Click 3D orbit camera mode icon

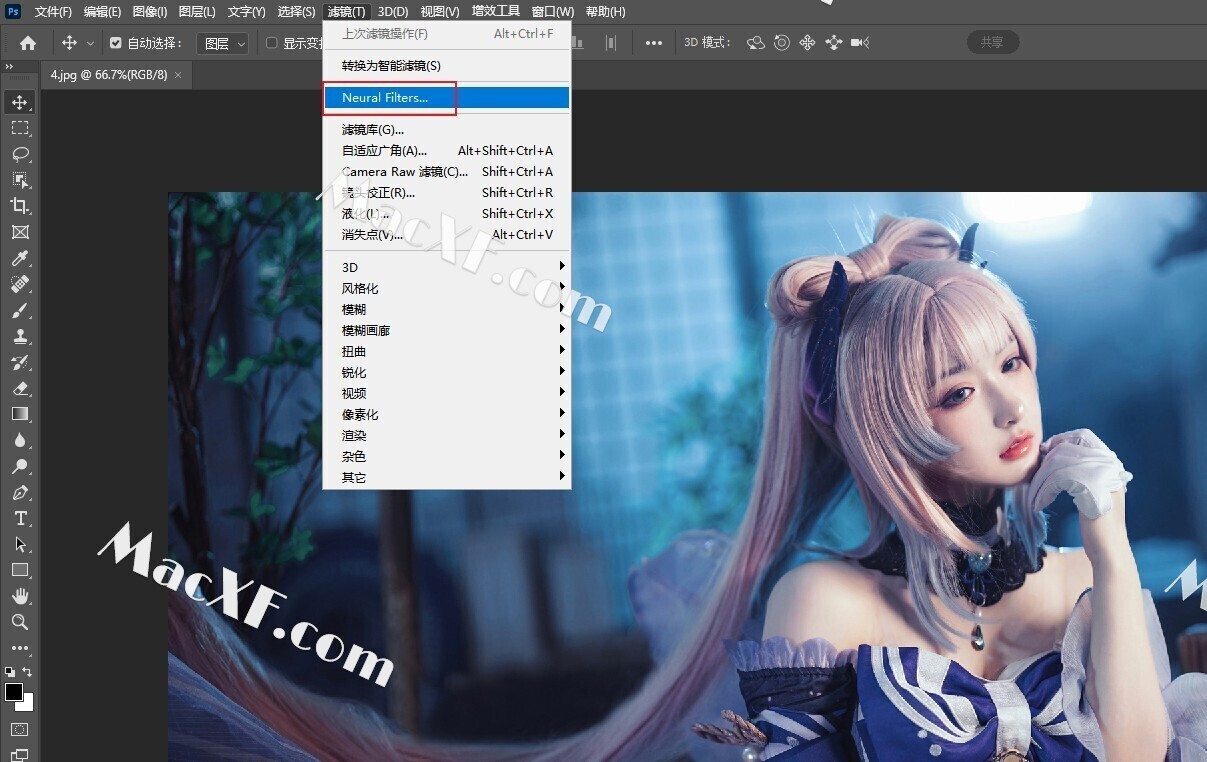point(756,43)
